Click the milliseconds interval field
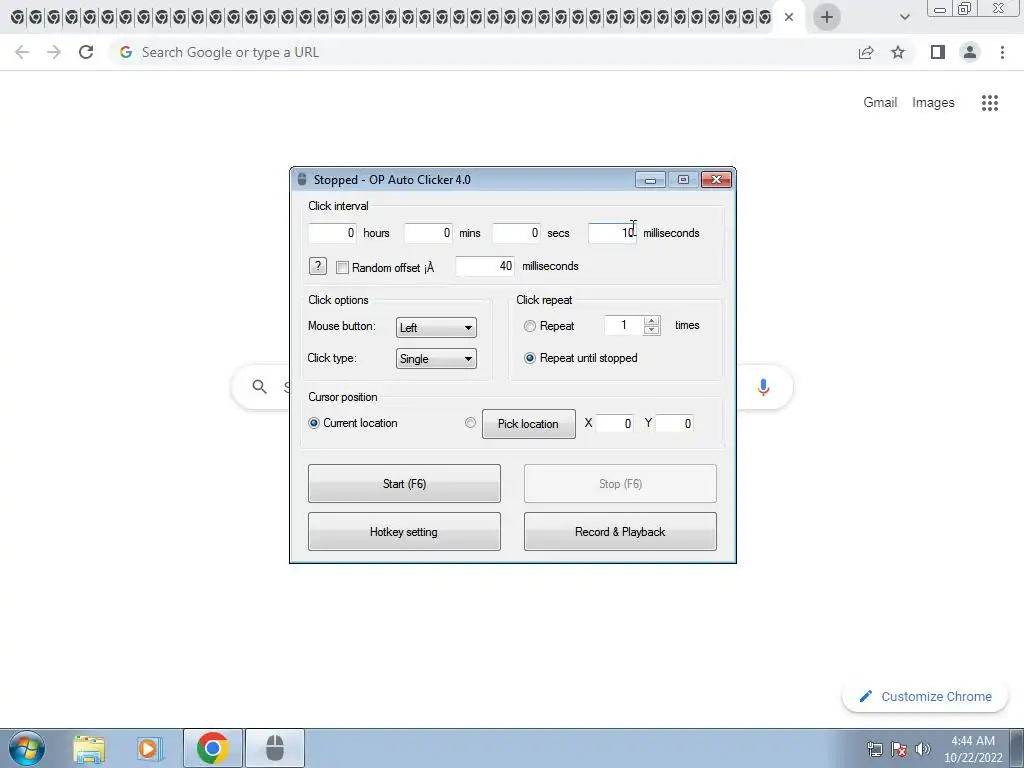The width and height of the screenshot is (1024, 768). coord(612,233)
